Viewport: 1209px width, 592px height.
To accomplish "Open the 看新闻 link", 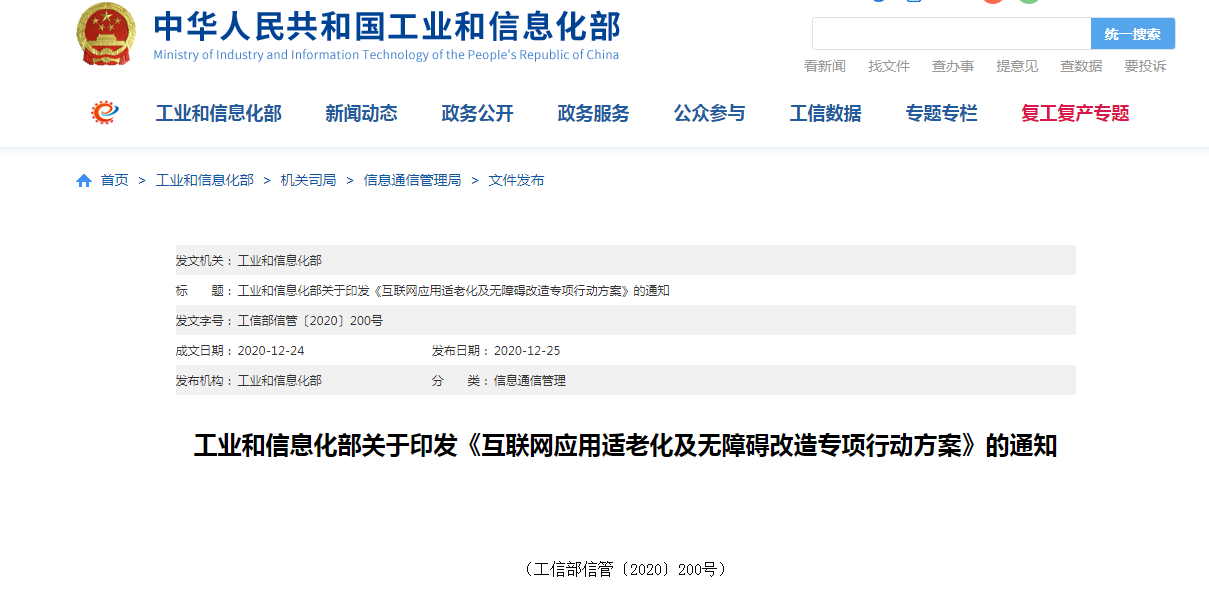I will [825, 66].
